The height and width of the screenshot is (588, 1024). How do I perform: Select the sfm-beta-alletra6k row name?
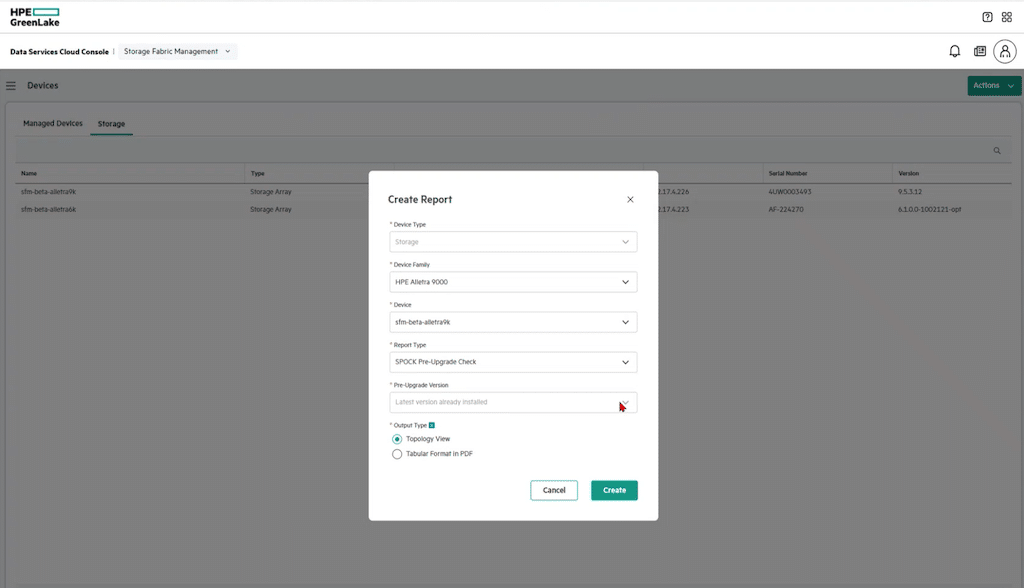[x=48, y=210]
